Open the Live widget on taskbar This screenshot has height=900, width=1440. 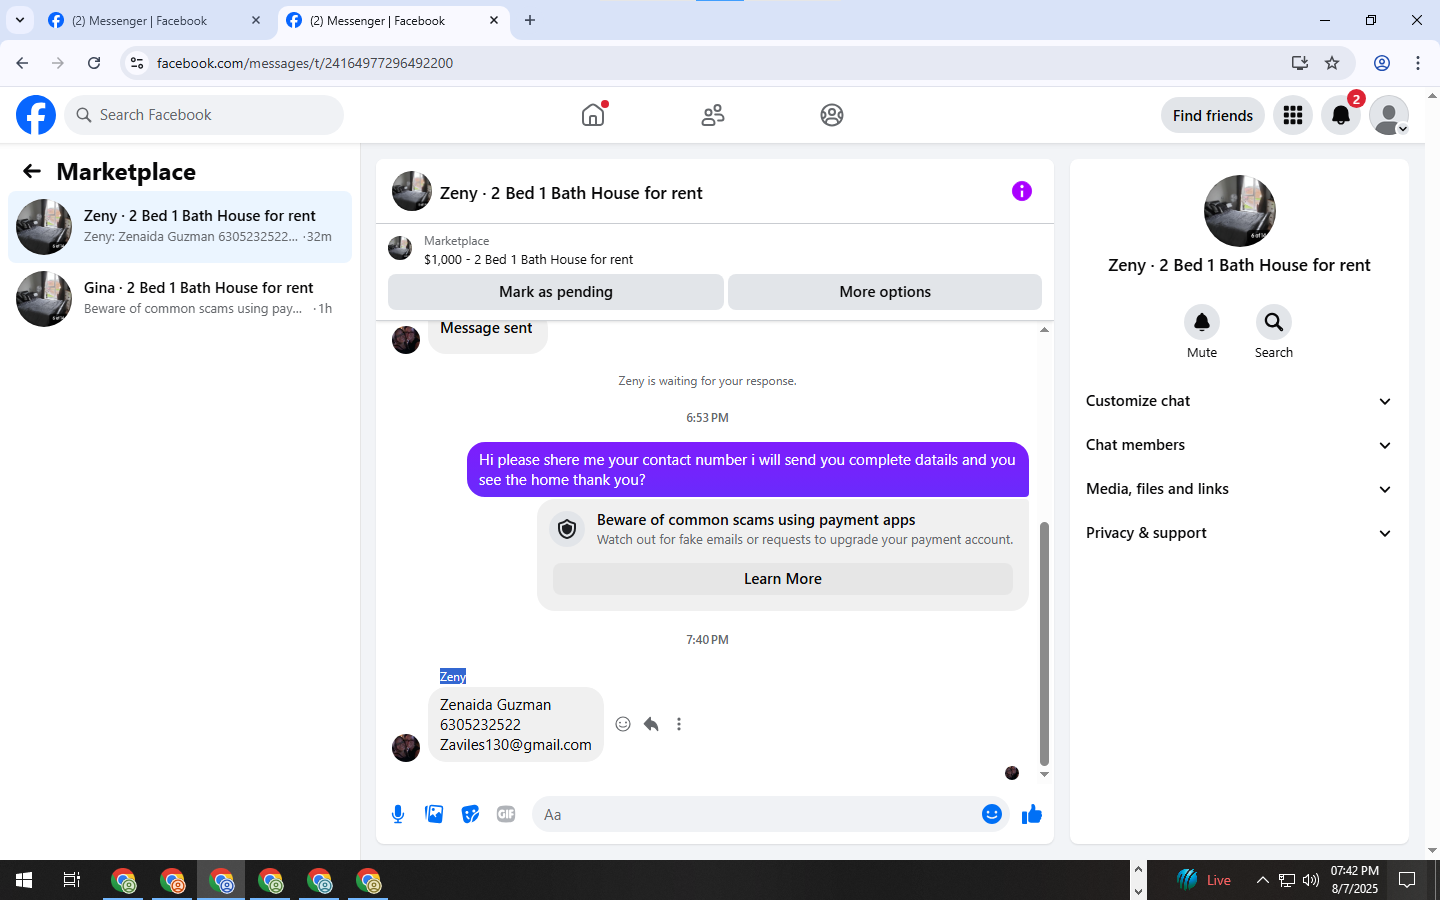[x=1204, y=880]
